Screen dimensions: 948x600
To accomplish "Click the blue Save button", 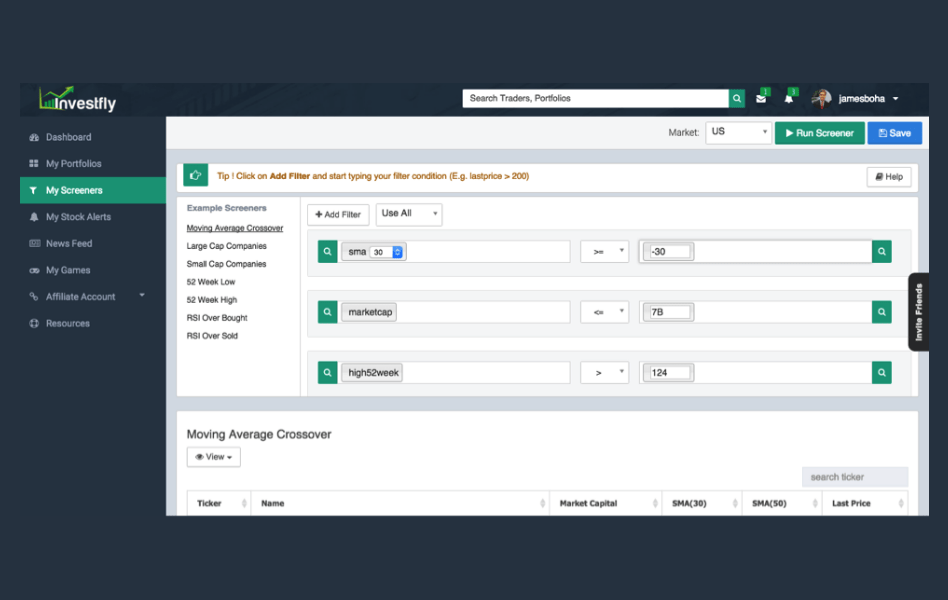I will 894,133.
